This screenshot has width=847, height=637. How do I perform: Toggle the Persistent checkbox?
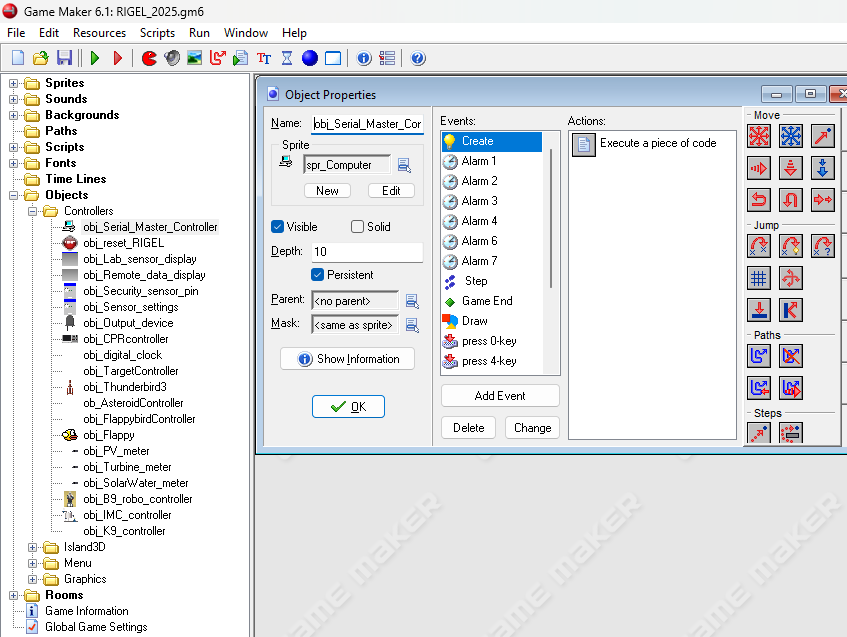(x=318, y=274)
